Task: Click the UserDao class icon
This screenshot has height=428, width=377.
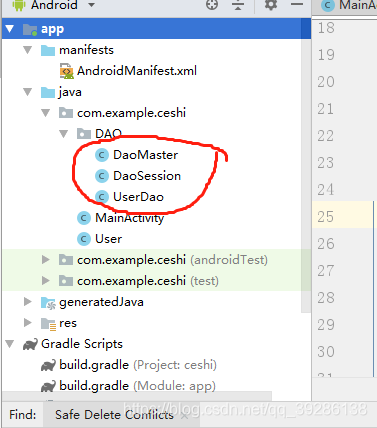Action: coord(102,197)
